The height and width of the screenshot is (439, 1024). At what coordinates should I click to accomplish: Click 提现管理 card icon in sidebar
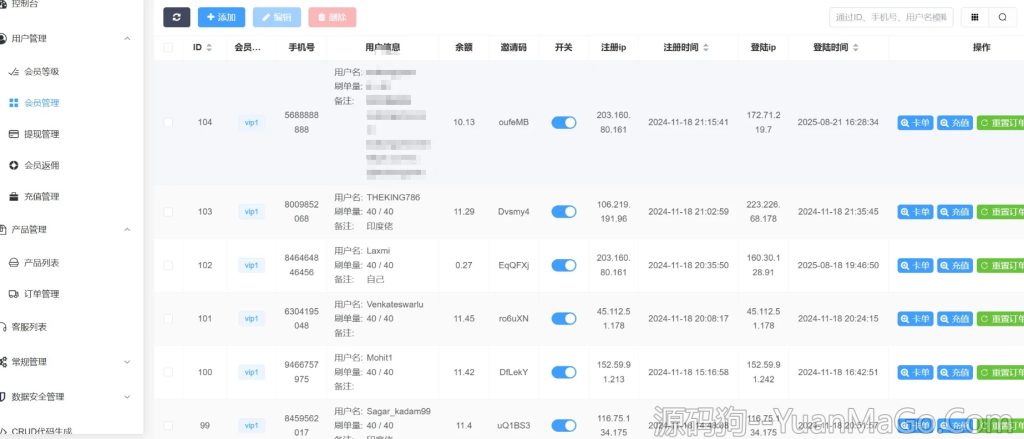pyautogui.click(x=13, y=135)
